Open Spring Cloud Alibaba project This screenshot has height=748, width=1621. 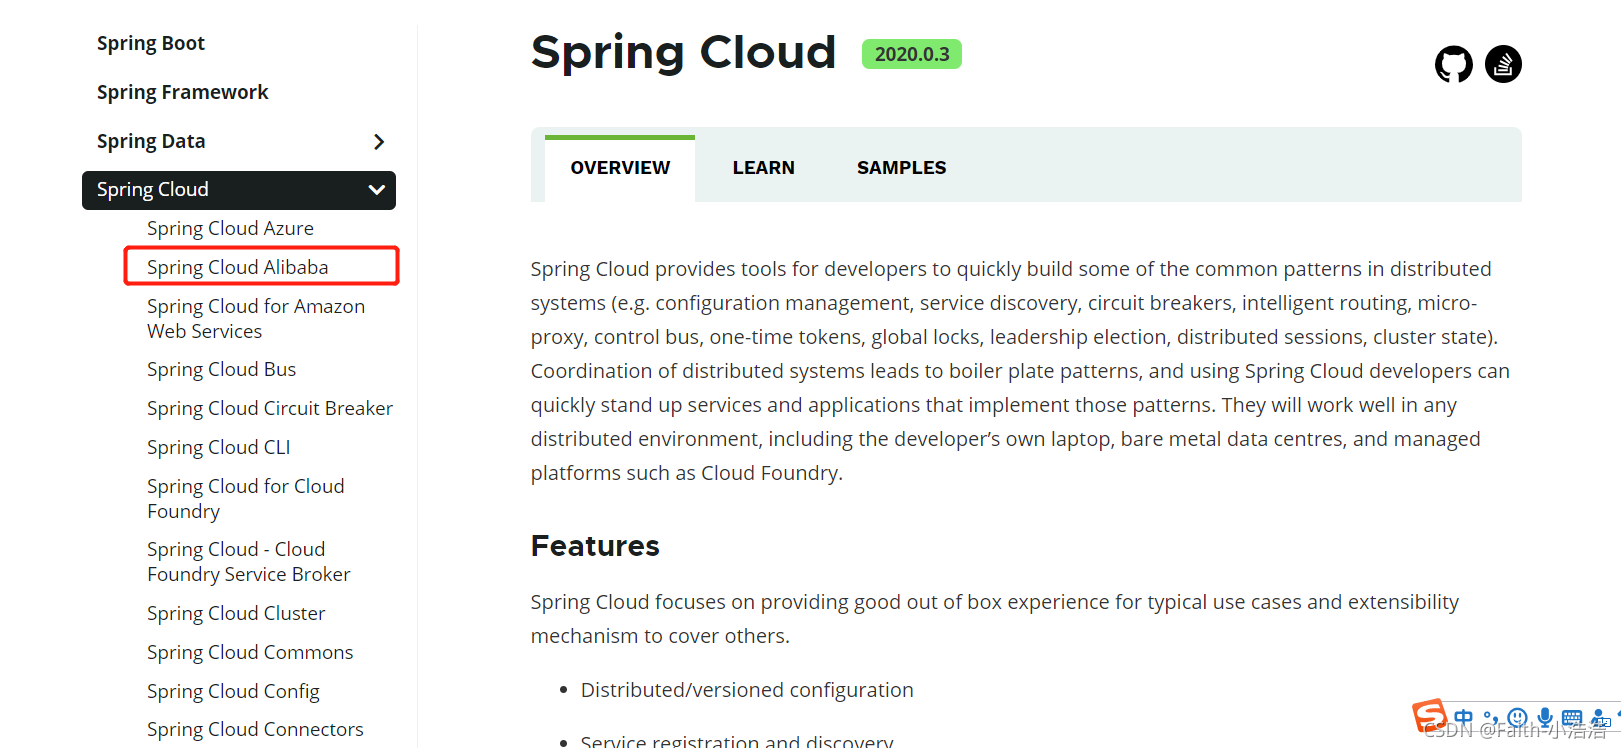(237, 267)
